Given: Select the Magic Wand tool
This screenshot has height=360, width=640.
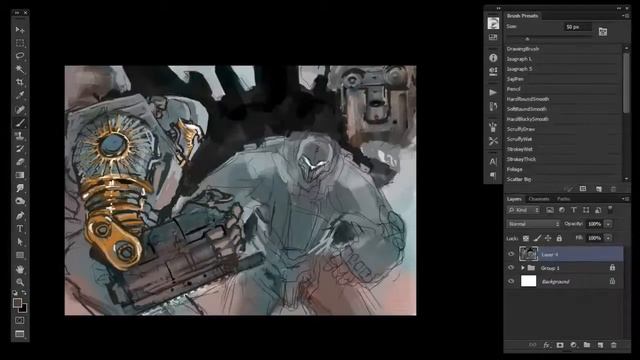Looking at the screenshot, I should (x=20, y=69).
